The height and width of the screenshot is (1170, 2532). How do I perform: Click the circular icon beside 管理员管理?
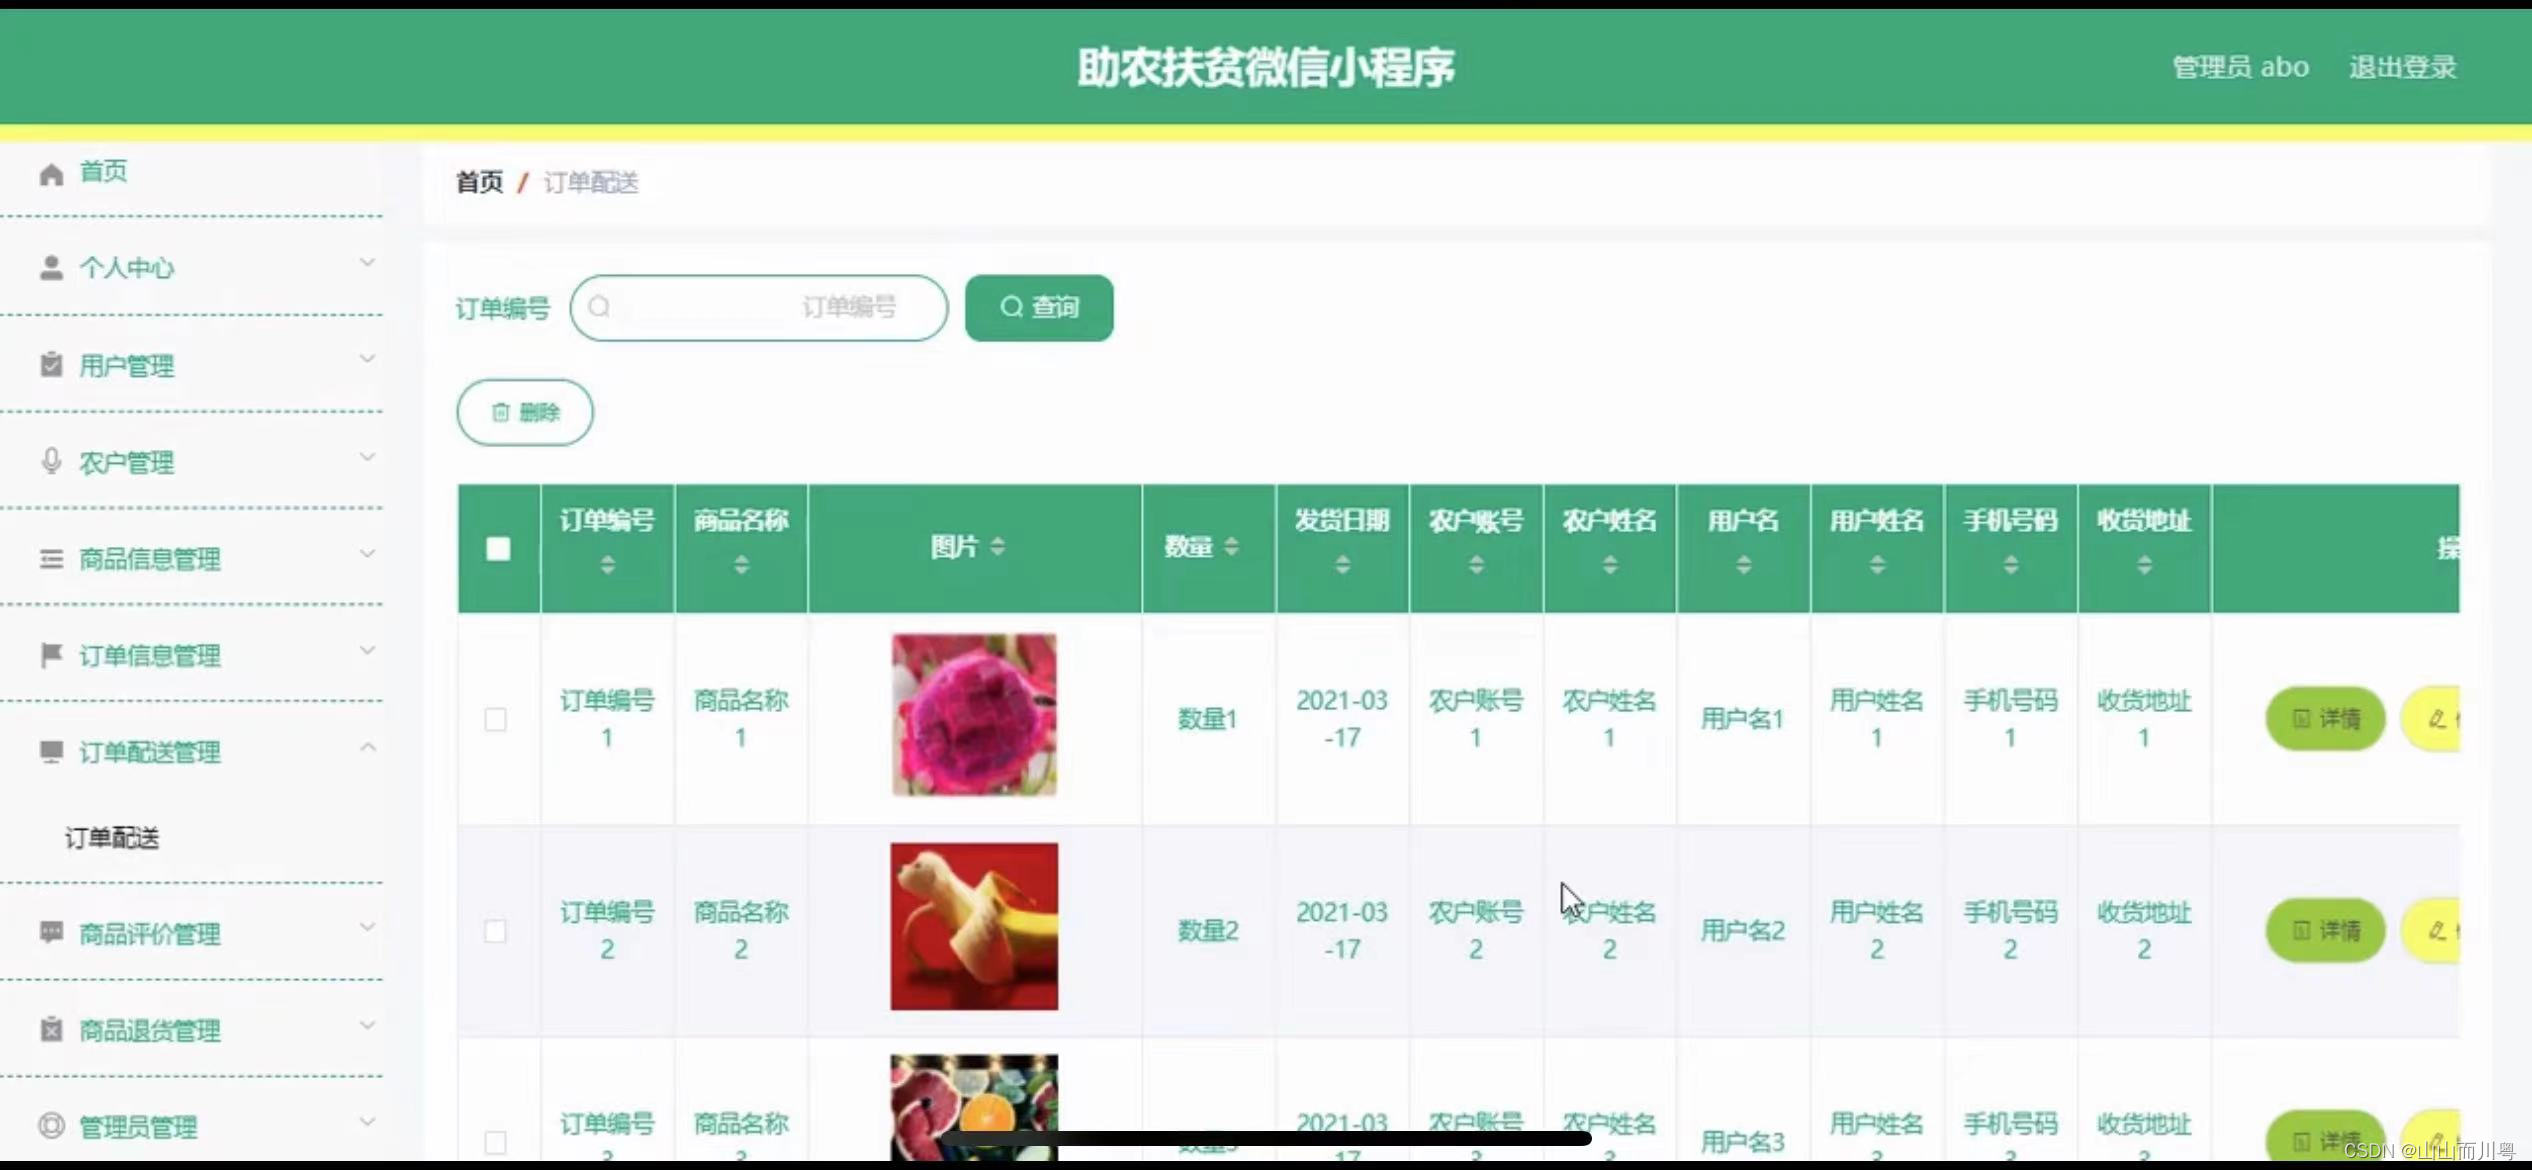[x=51, y=1126]
